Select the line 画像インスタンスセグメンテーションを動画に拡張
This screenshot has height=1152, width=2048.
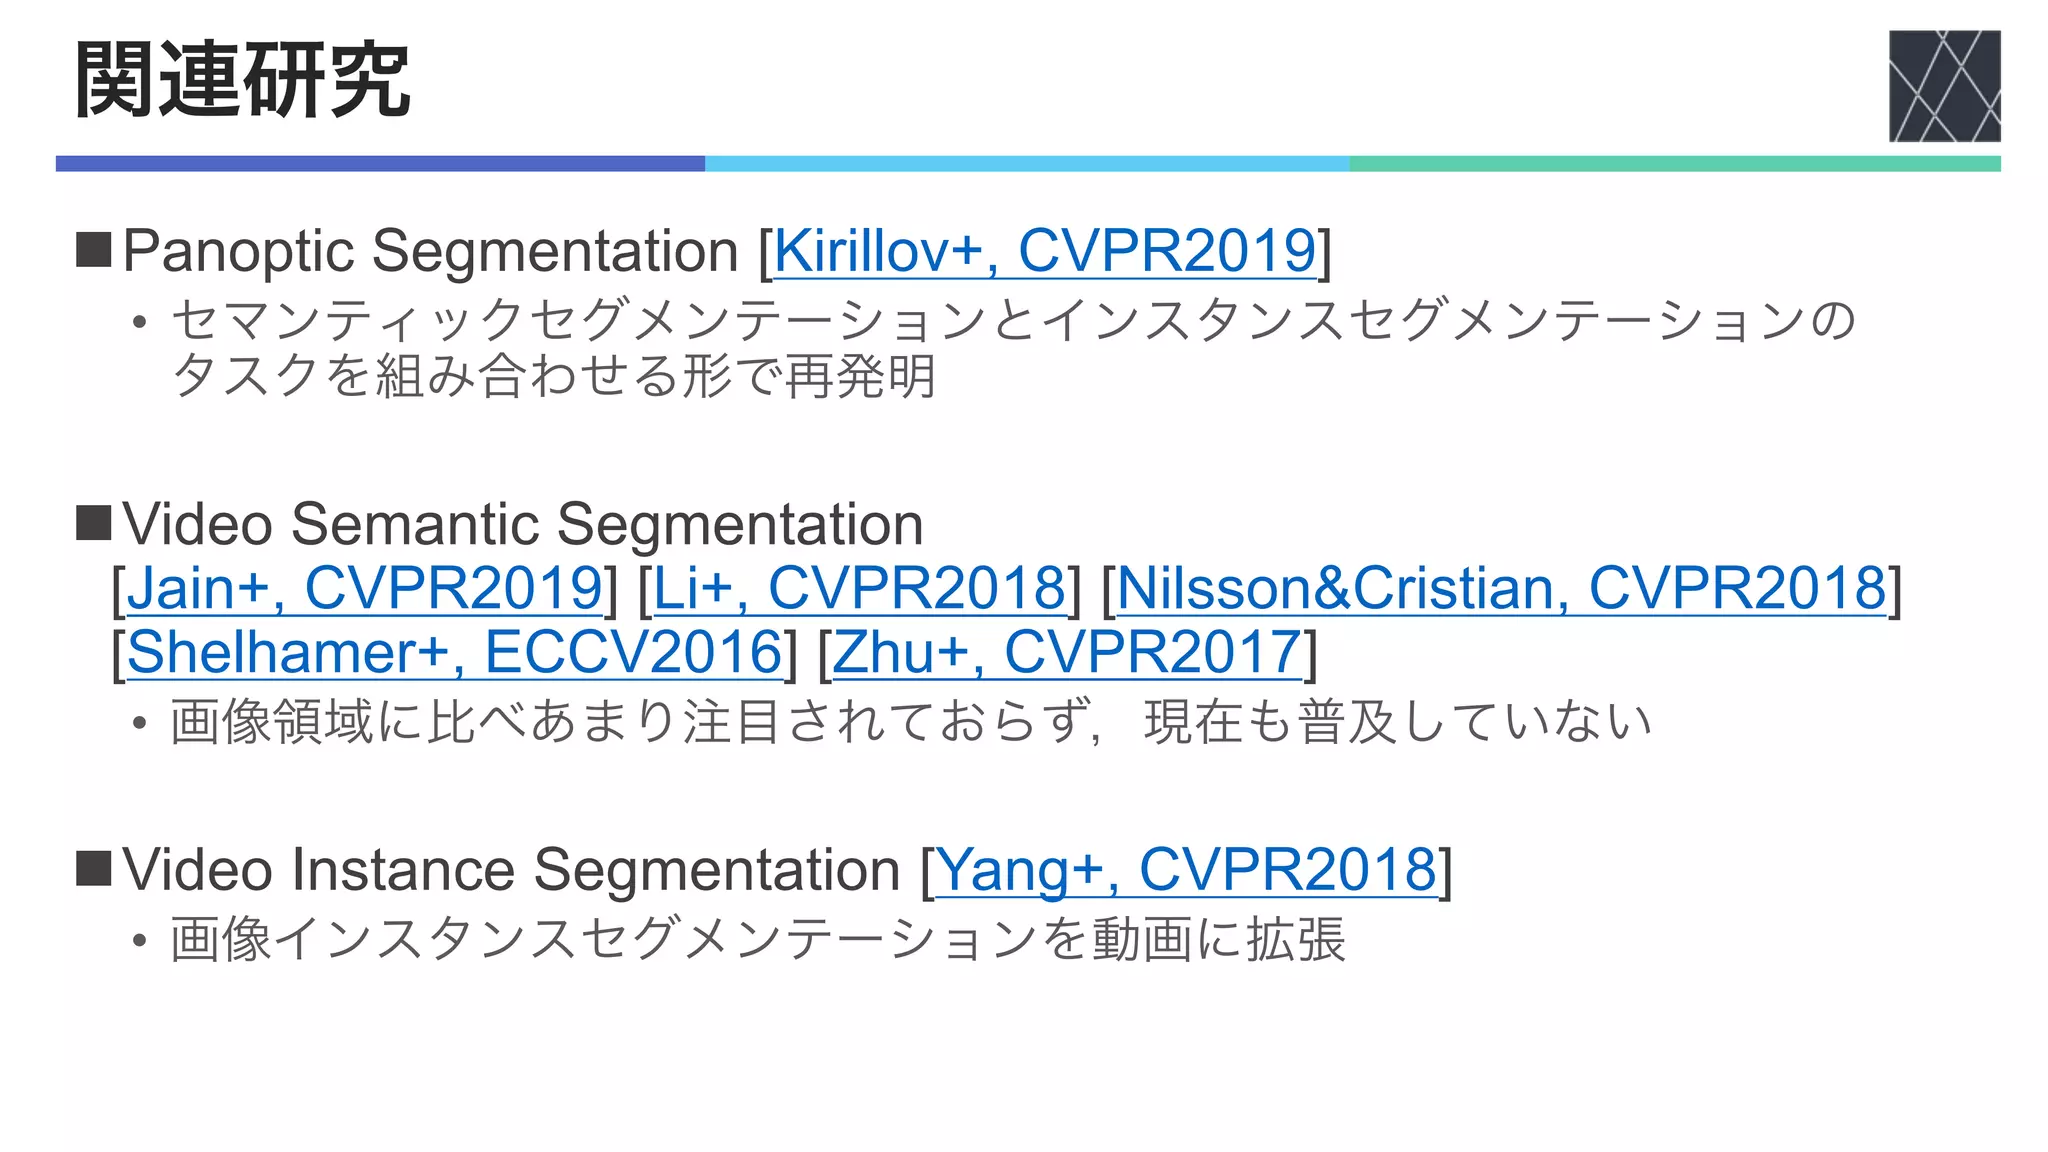pos(758,940)
